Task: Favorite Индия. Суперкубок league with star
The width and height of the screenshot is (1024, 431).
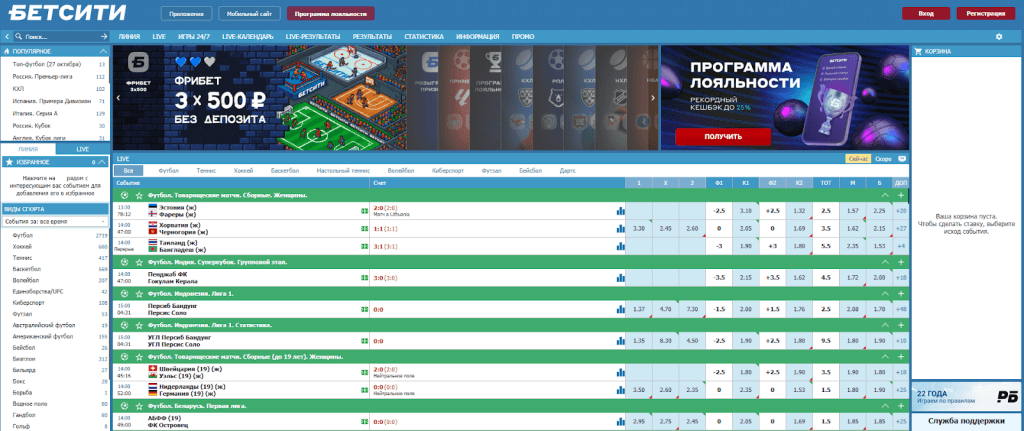Action: (x=138, y=262)
